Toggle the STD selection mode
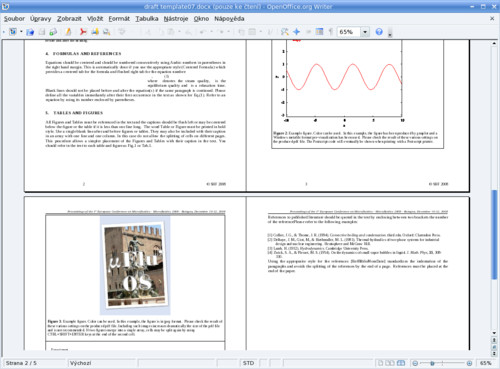Viewport: 500px width, 369px height. click(248, 363)
